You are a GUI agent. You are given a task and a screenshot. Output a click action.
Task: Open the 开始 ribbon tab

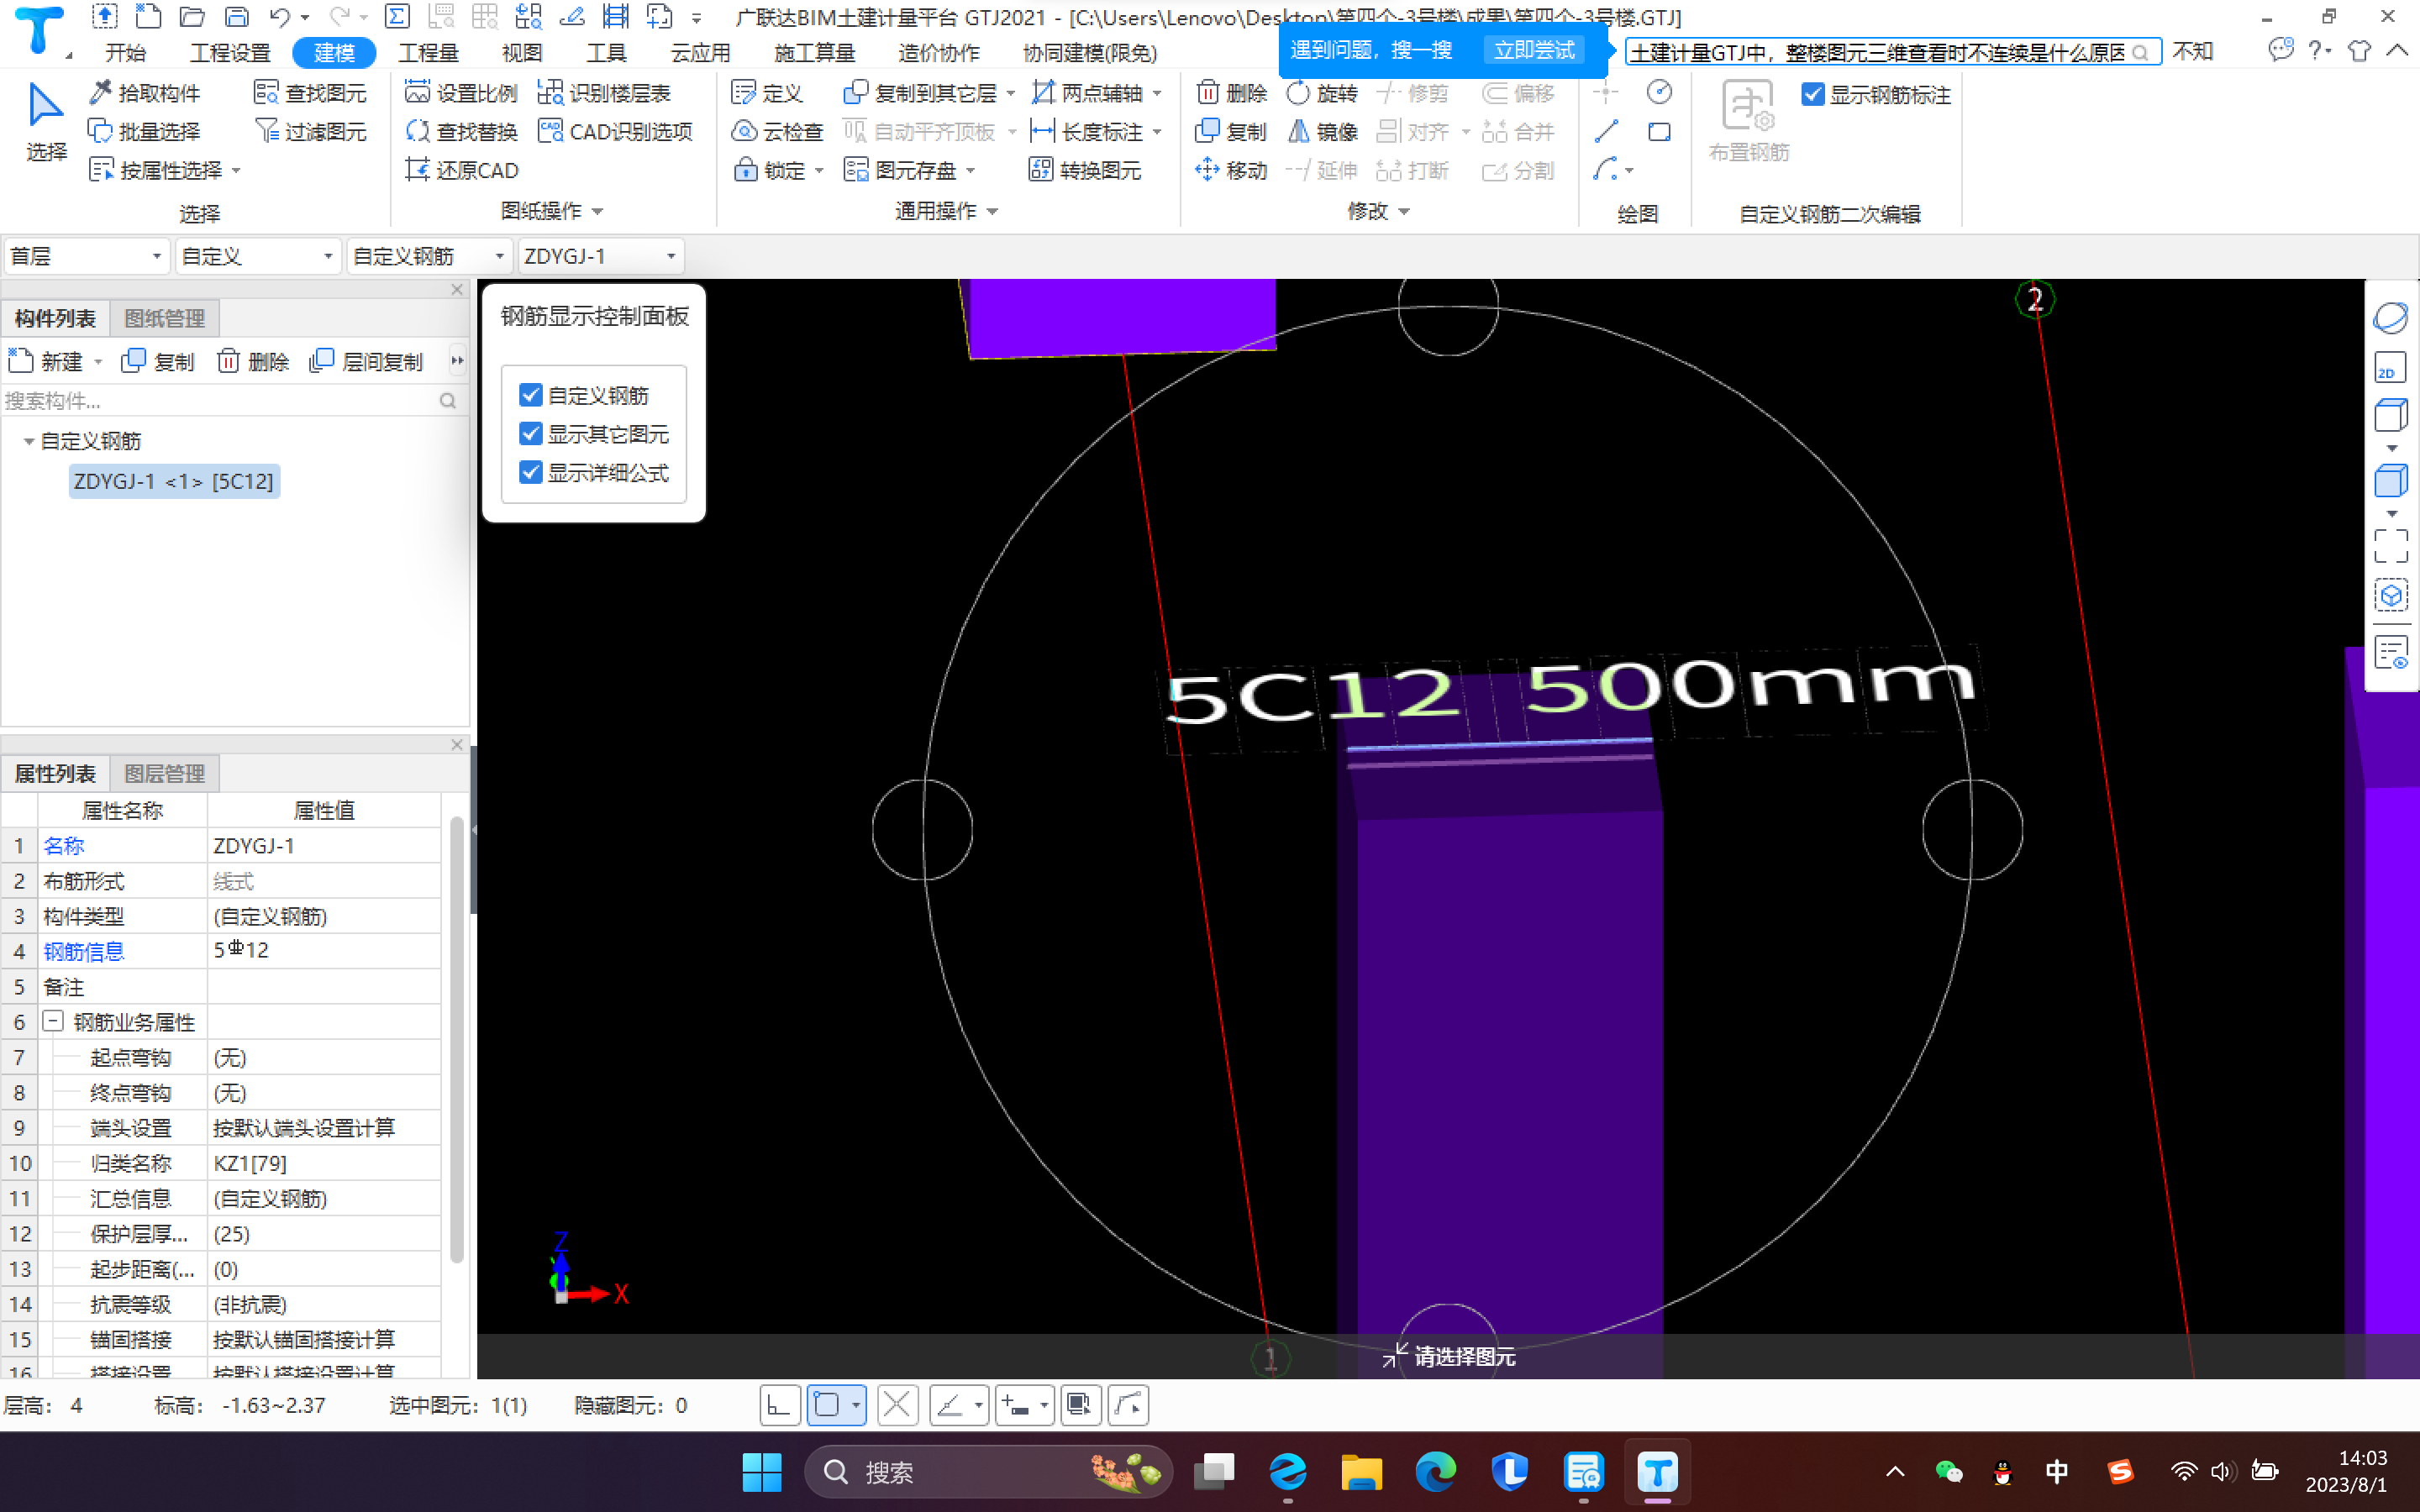(125, 53)
